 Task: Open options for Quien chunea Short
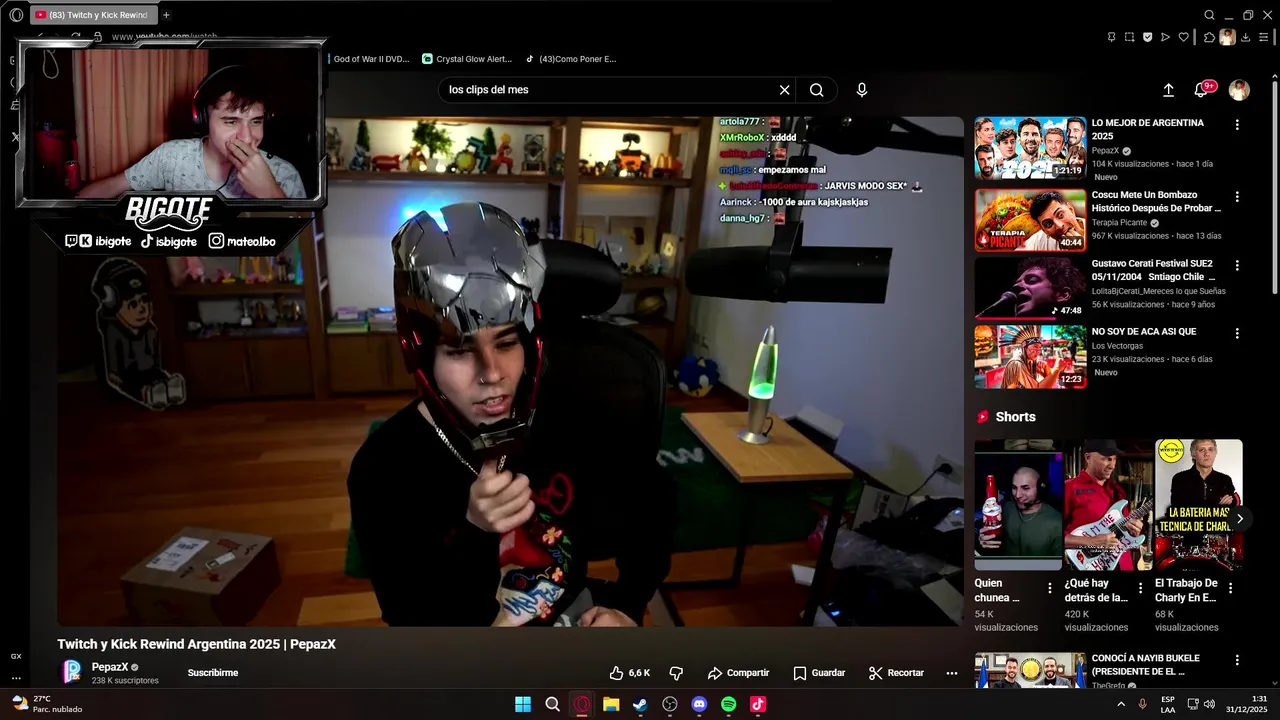coord(1050,589)
